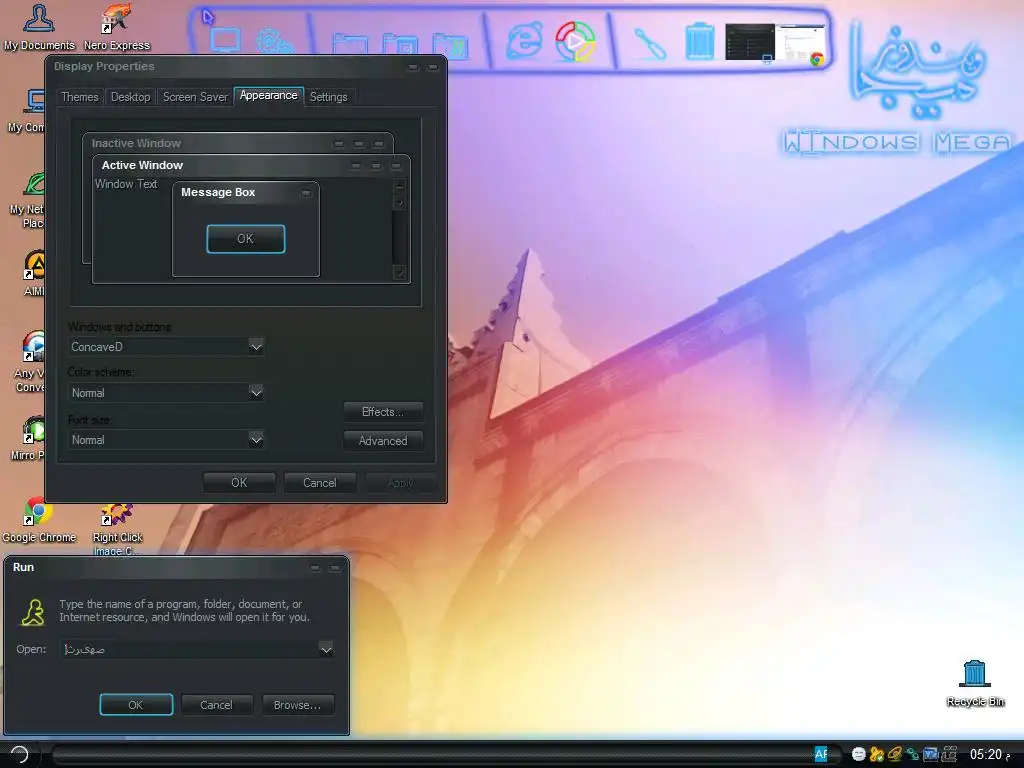Open Windows and buttons dropdown showing ConcaveD
Viewport: 1024px width, 768px height.
[x=166, y=347]
